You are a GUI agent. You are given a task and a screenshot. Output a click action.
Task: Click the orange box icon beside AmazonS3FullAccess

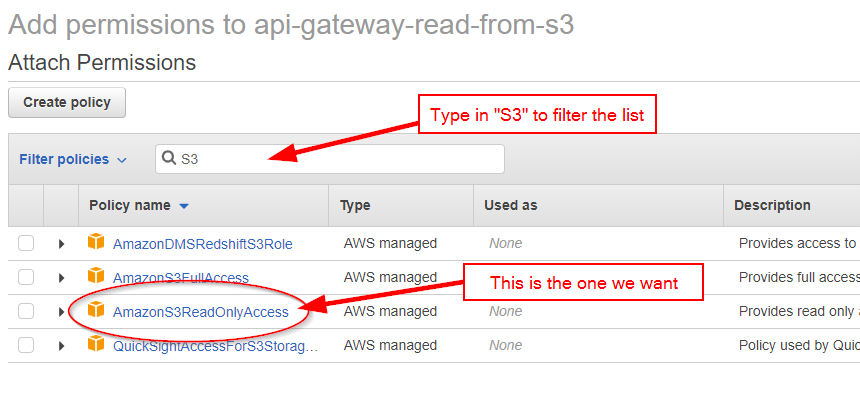click(x=96, y=276)
